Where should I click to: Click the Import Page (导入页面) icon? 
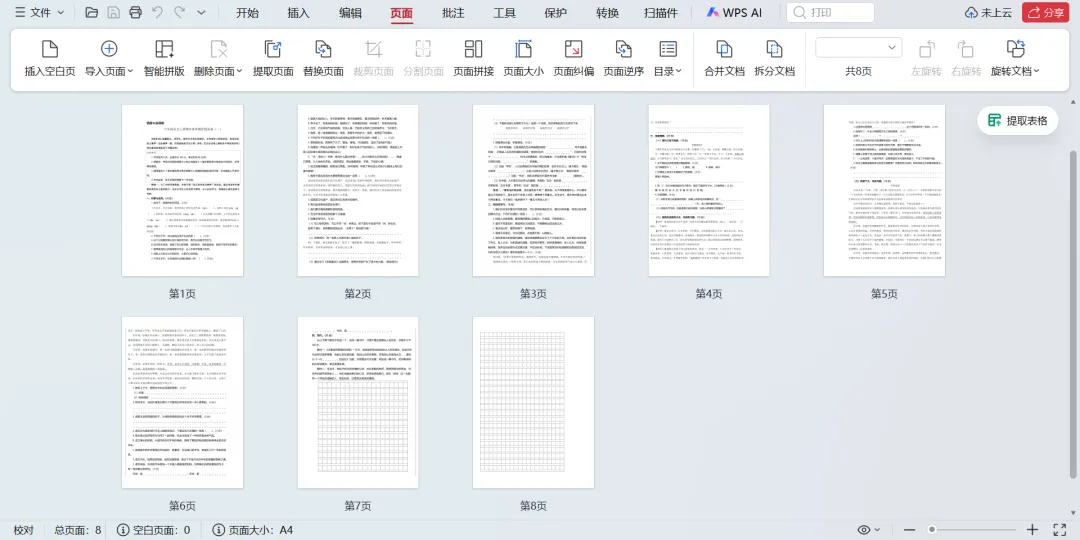109,48
